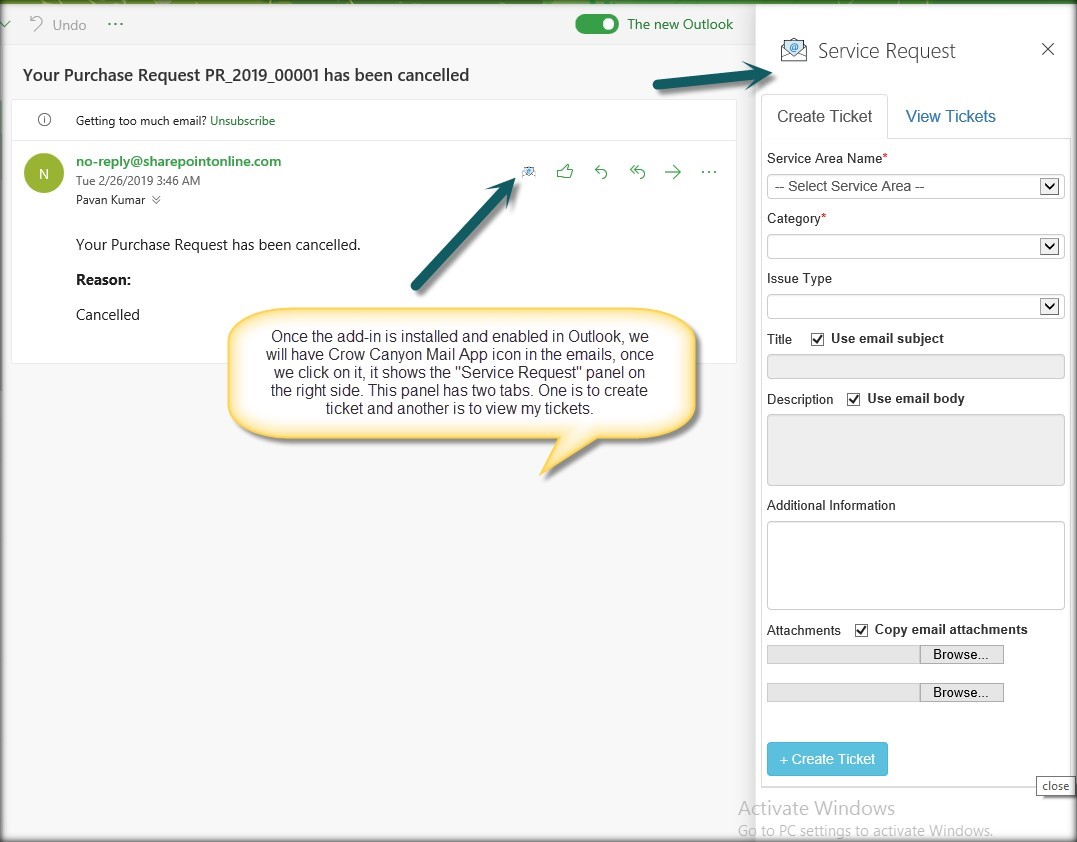Click sender address no-reply@sharepointonline.com
Viewport: 1077px width, 842px height.
[179, 161]
